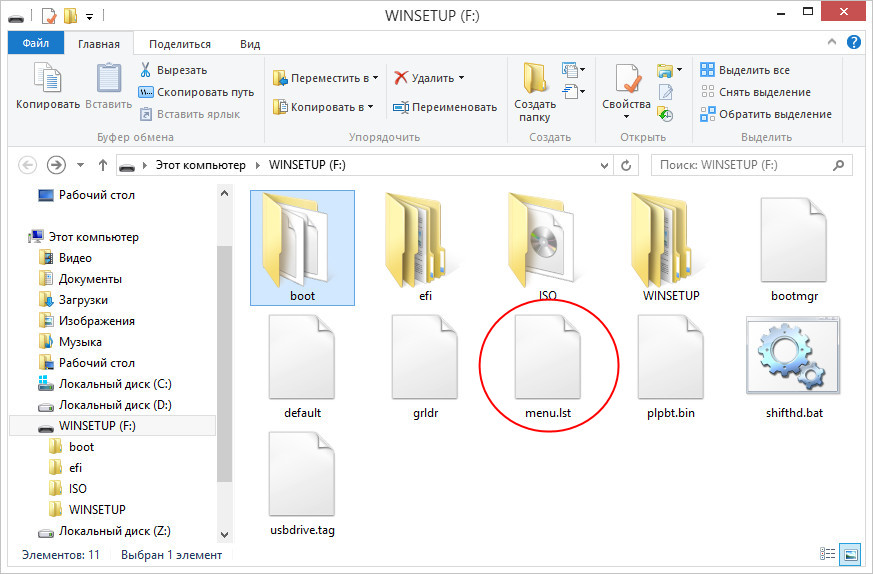Select the ISO subfolder in the navigation tree
This screenshot has height=574, width=873.
point(68,489)
